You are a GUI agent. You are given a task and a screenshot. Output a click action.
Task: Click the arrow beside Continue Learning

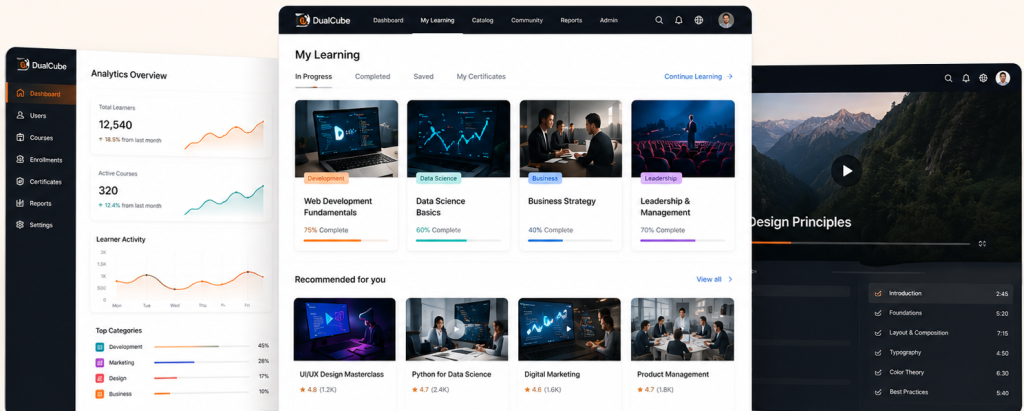(x=729, y=76)
